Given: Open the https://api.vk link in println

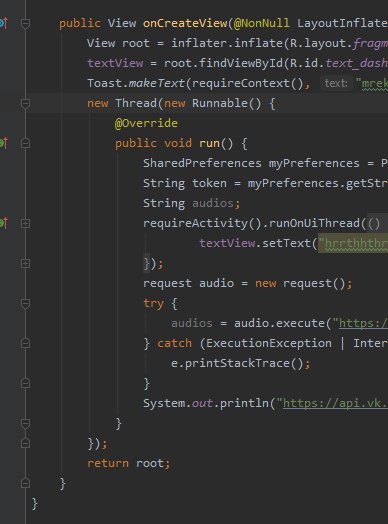Looking at the screenshot, I should pyautogui.click(x=335, y=403).
